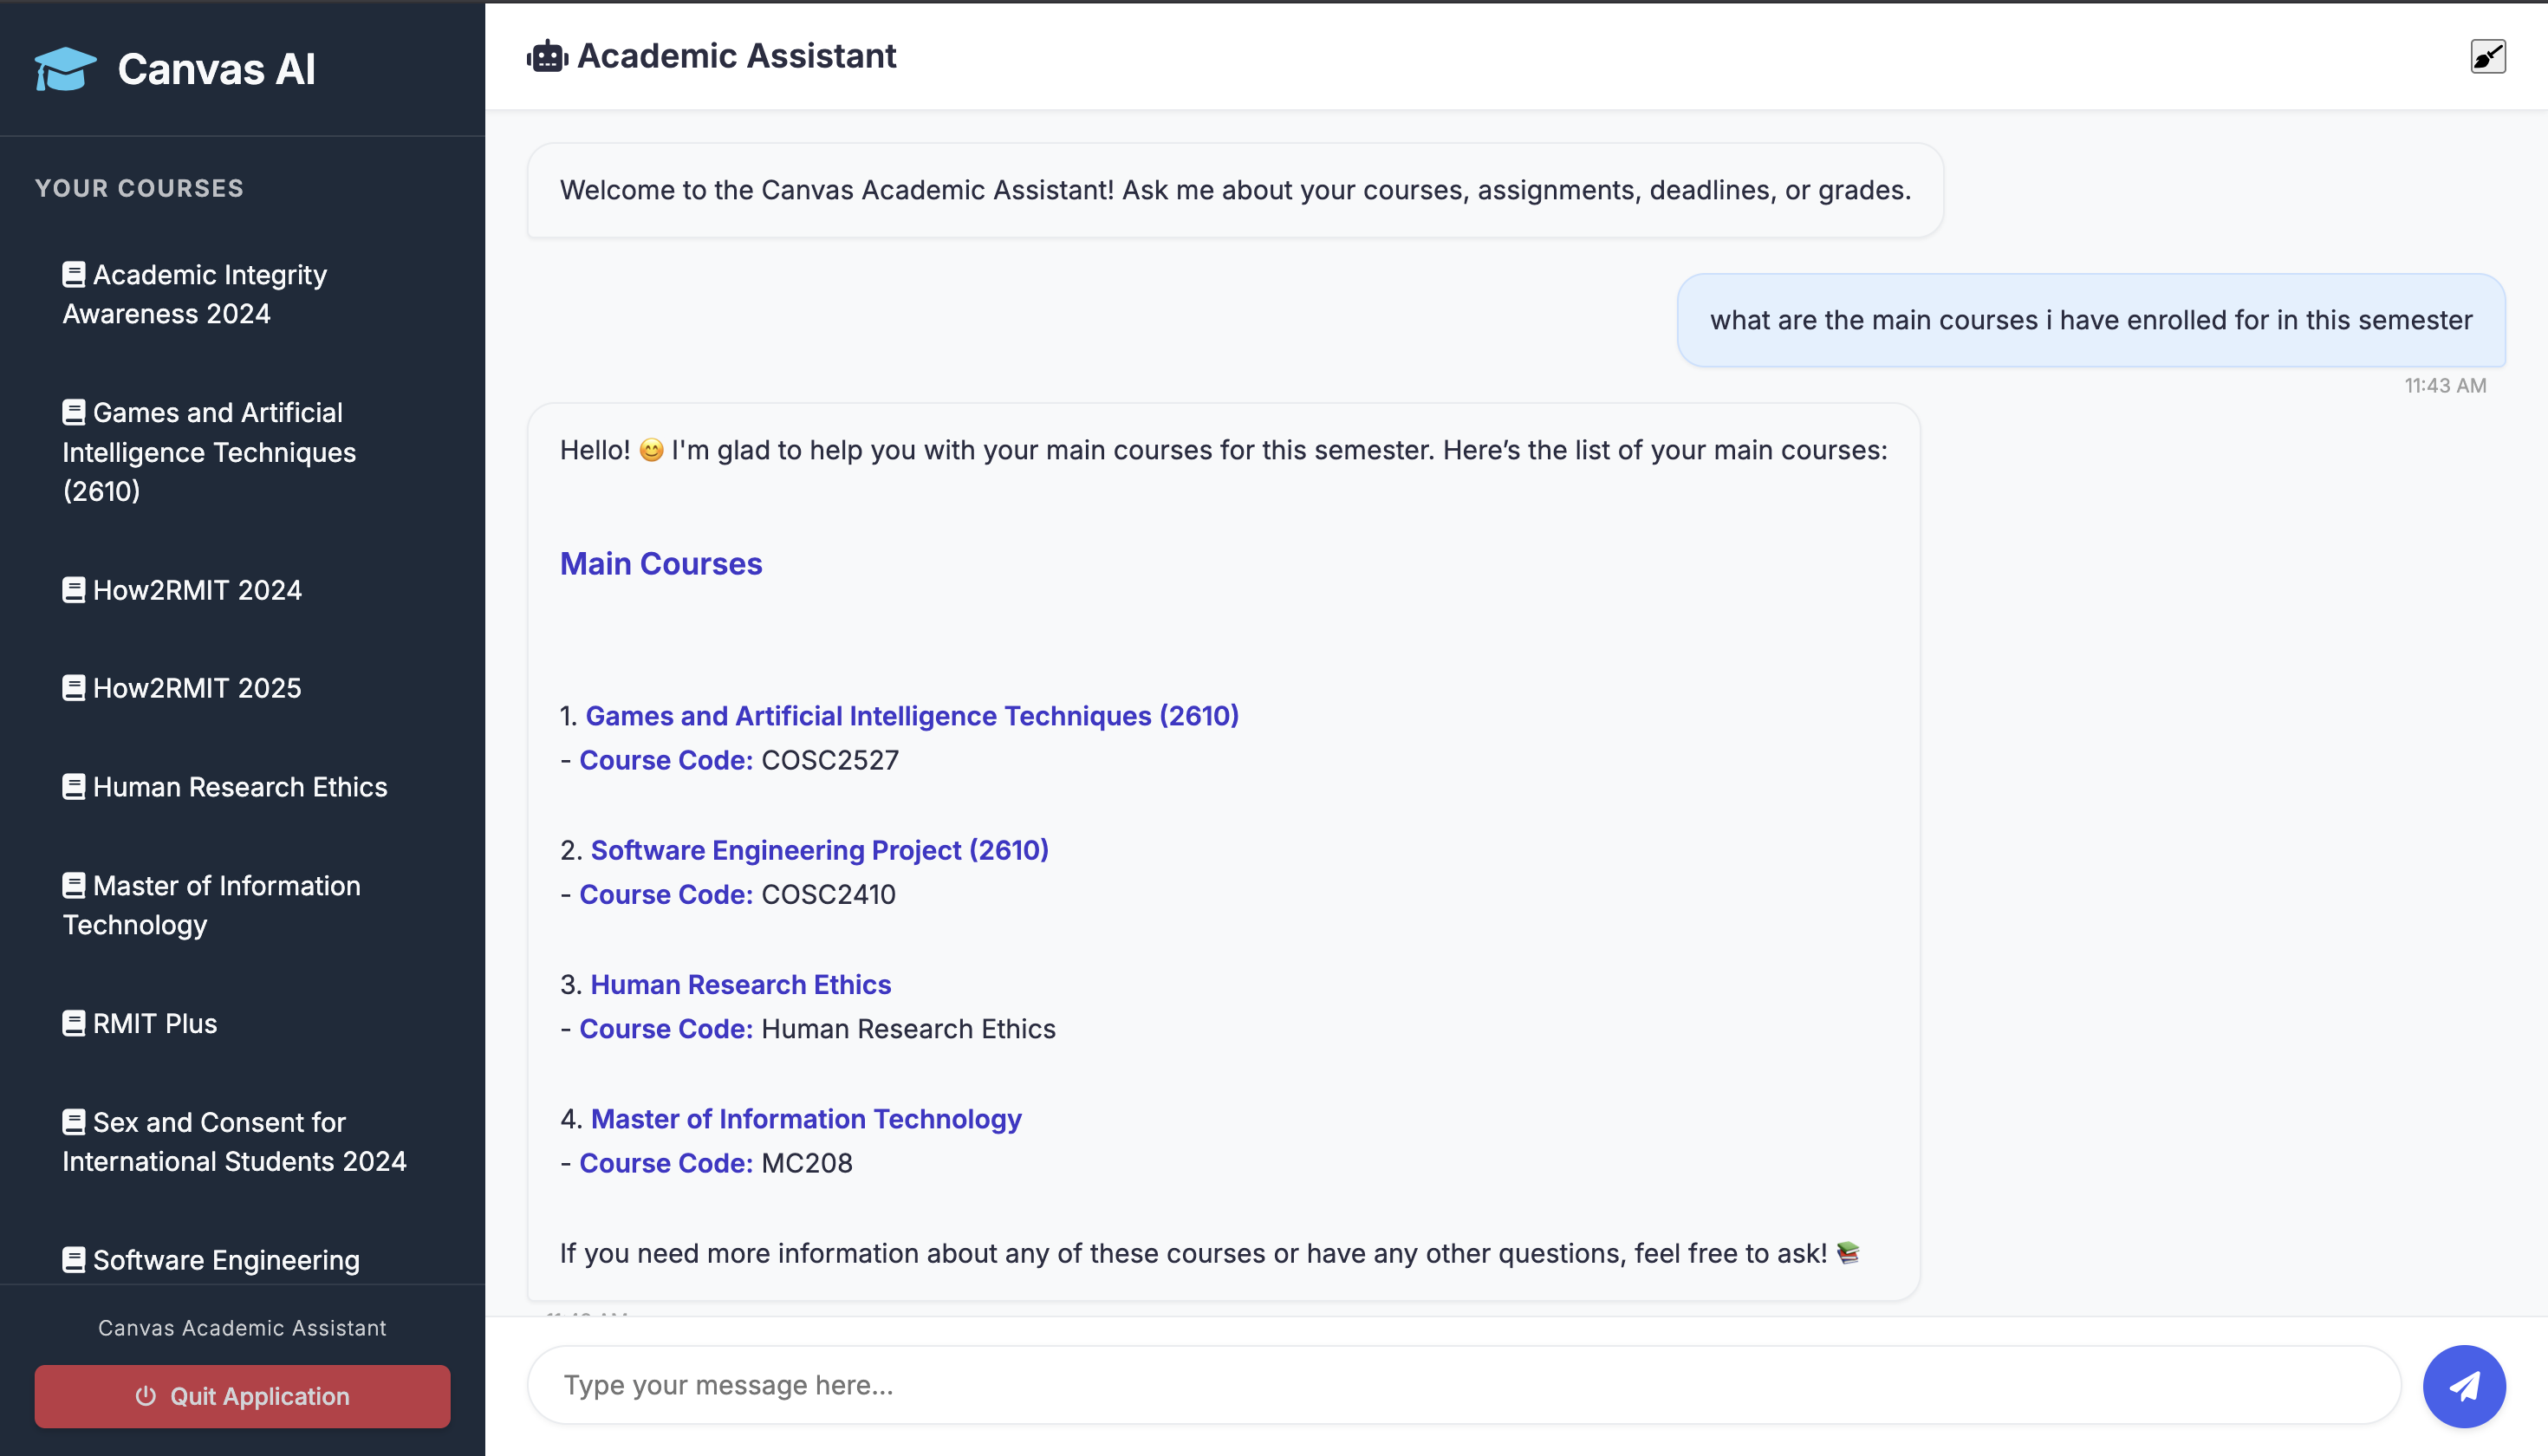Click the Quit Application button
The image size is (2548, 1456).
[x=242, y=1396]
